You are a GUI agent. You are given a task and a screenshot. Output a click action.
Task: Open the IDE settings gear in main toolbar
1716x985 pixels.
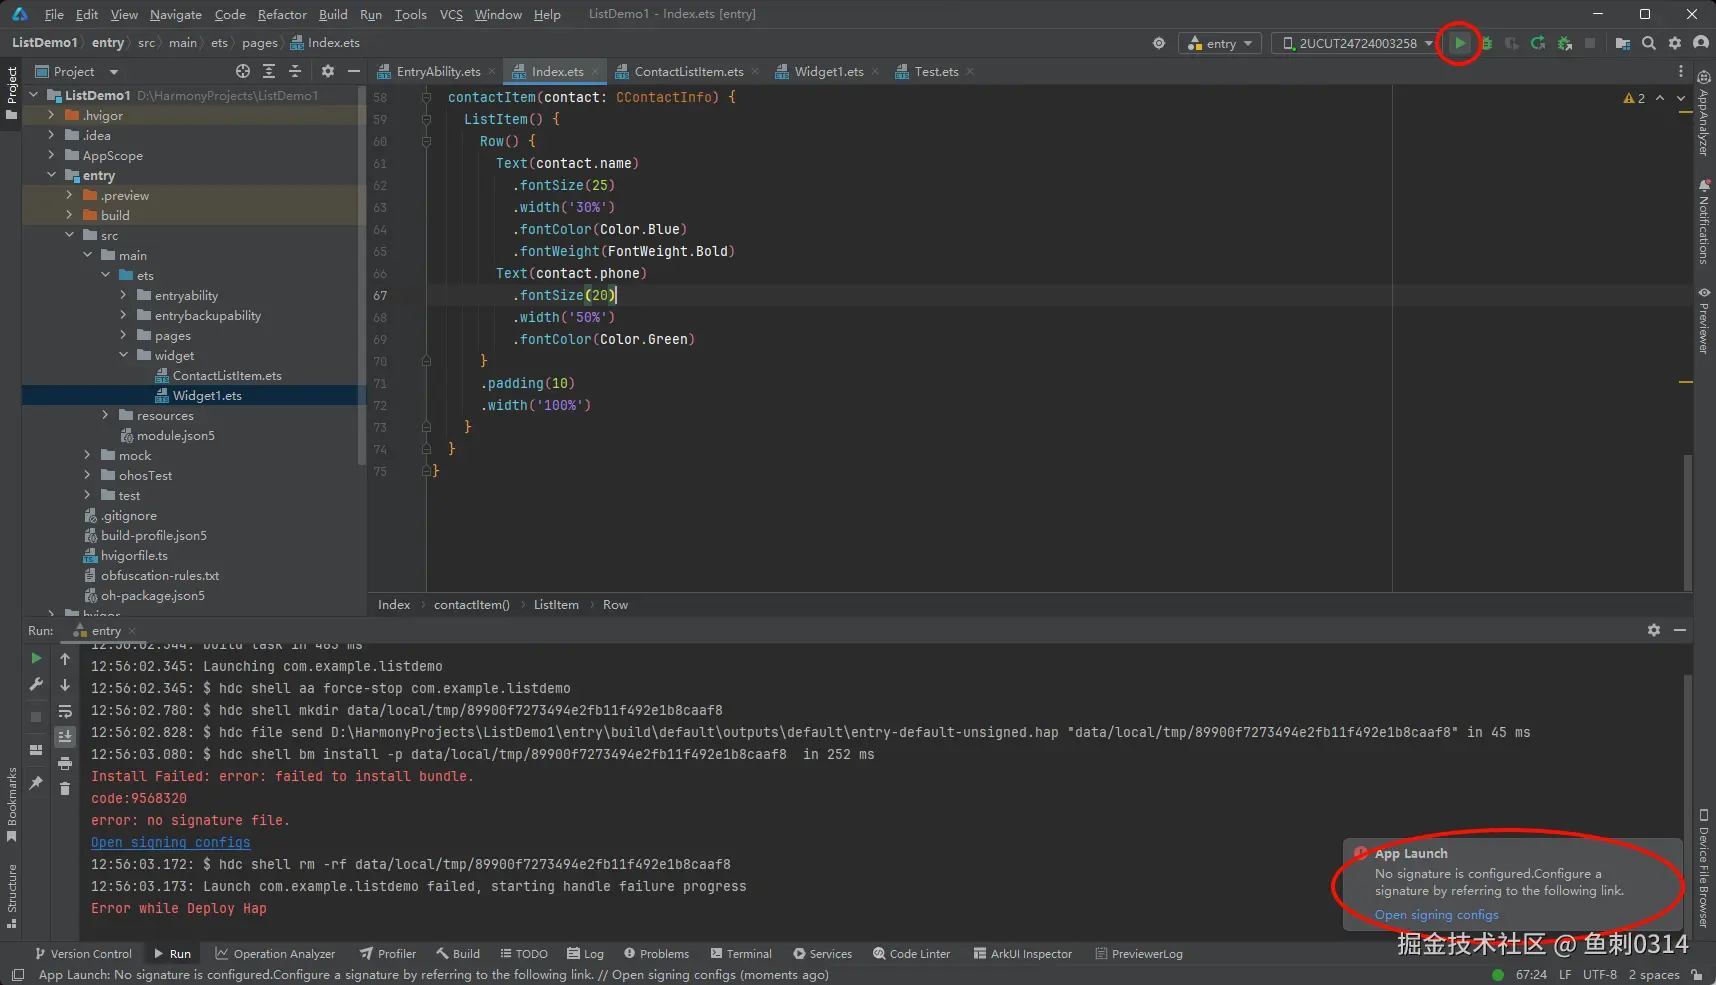pos(1675,43)
